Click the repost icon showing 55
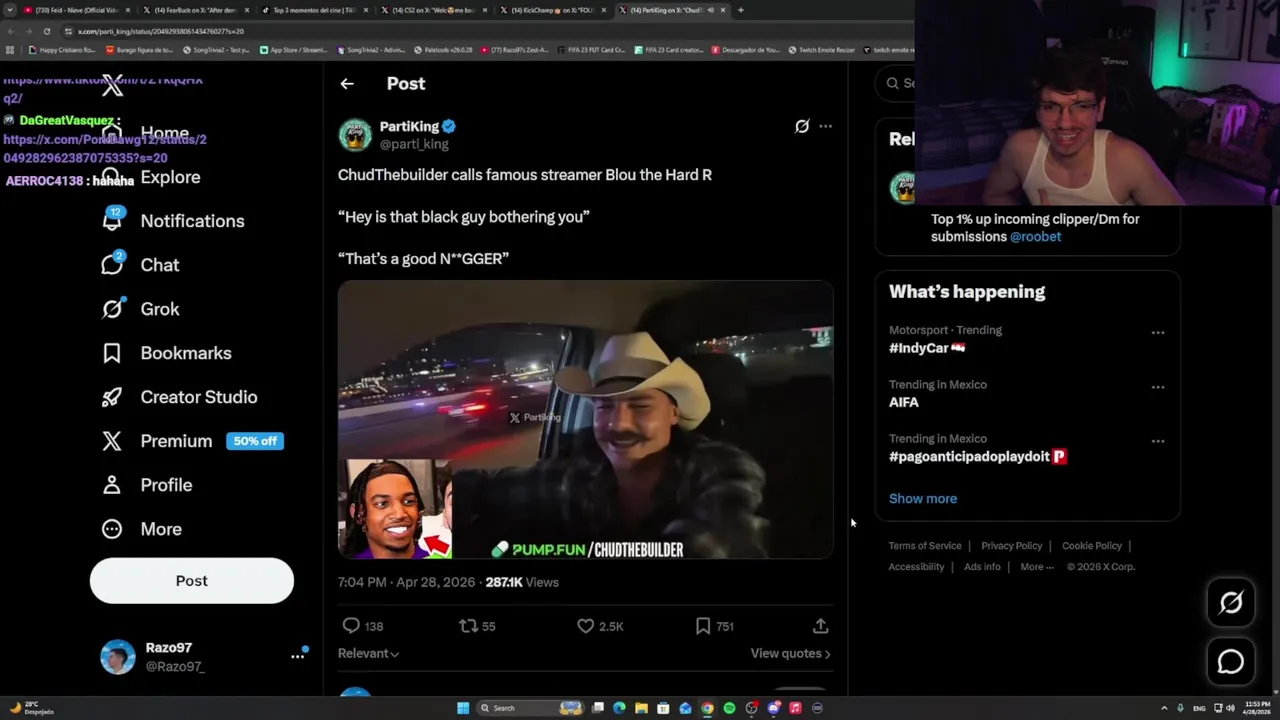Screen dimensions: 1280x720 coord(468,626)
